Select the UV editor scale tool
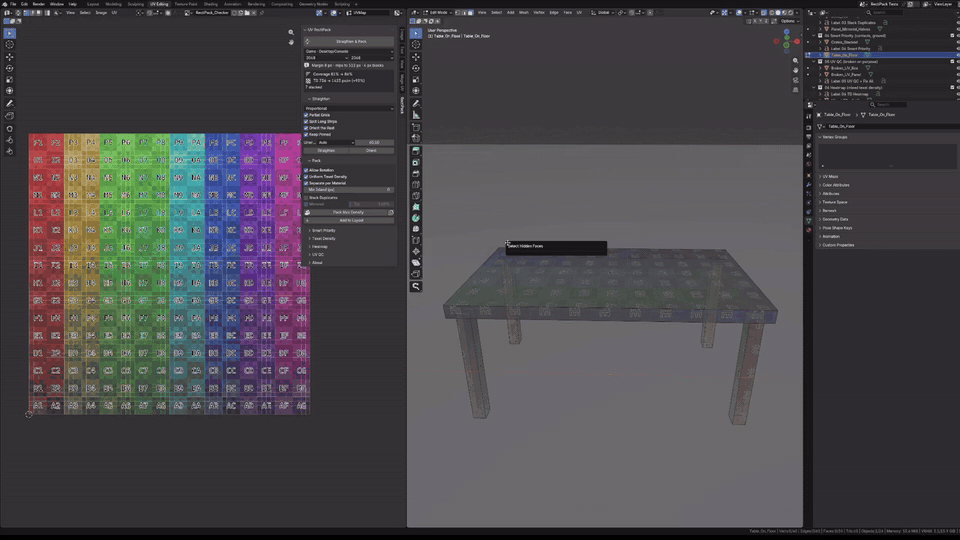The width and height of the screenshot is (960, 540). point(10,80)
